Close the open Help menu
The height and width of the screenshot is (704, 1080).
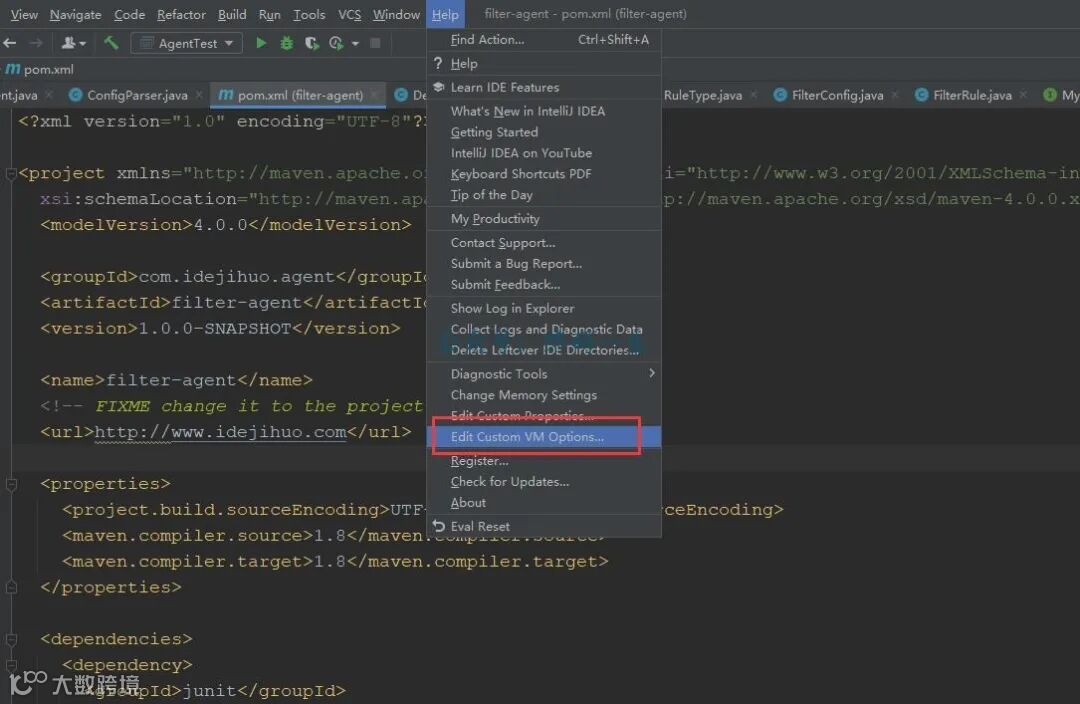point(445,14)
